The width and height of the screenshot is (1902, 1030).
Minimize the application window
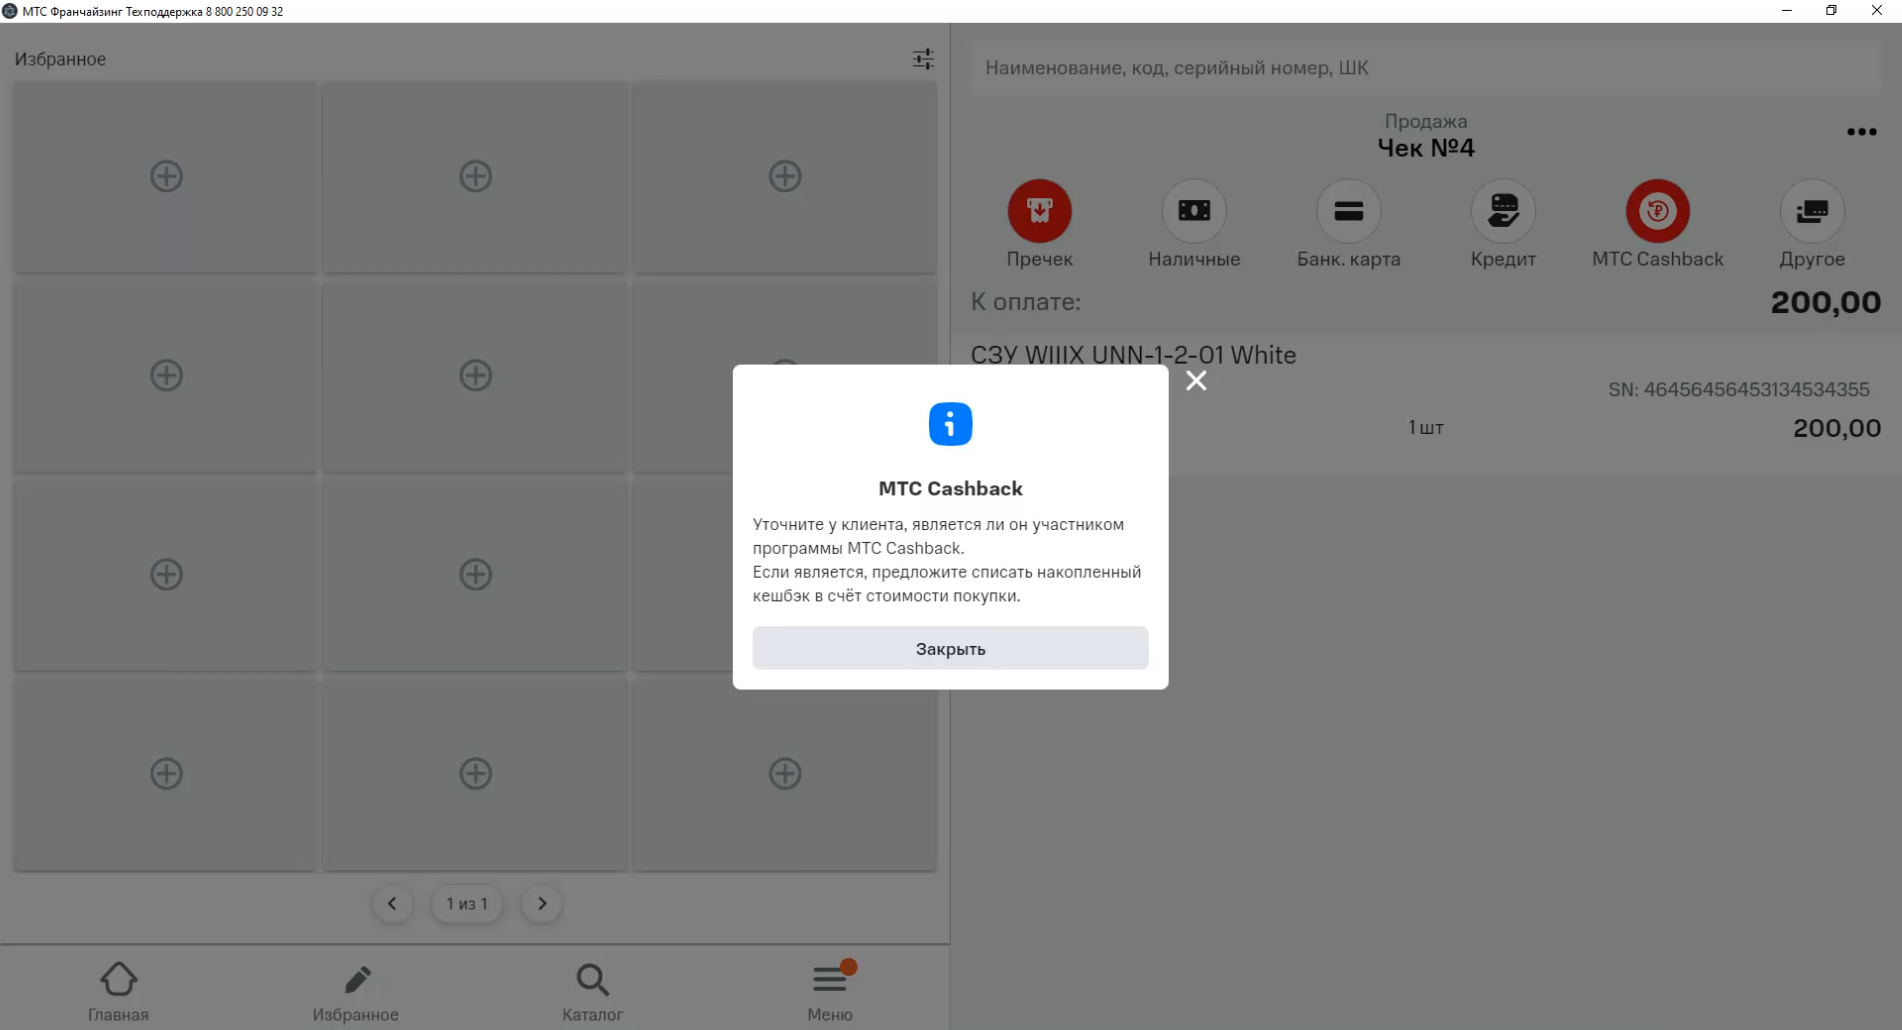[1786, 11]
